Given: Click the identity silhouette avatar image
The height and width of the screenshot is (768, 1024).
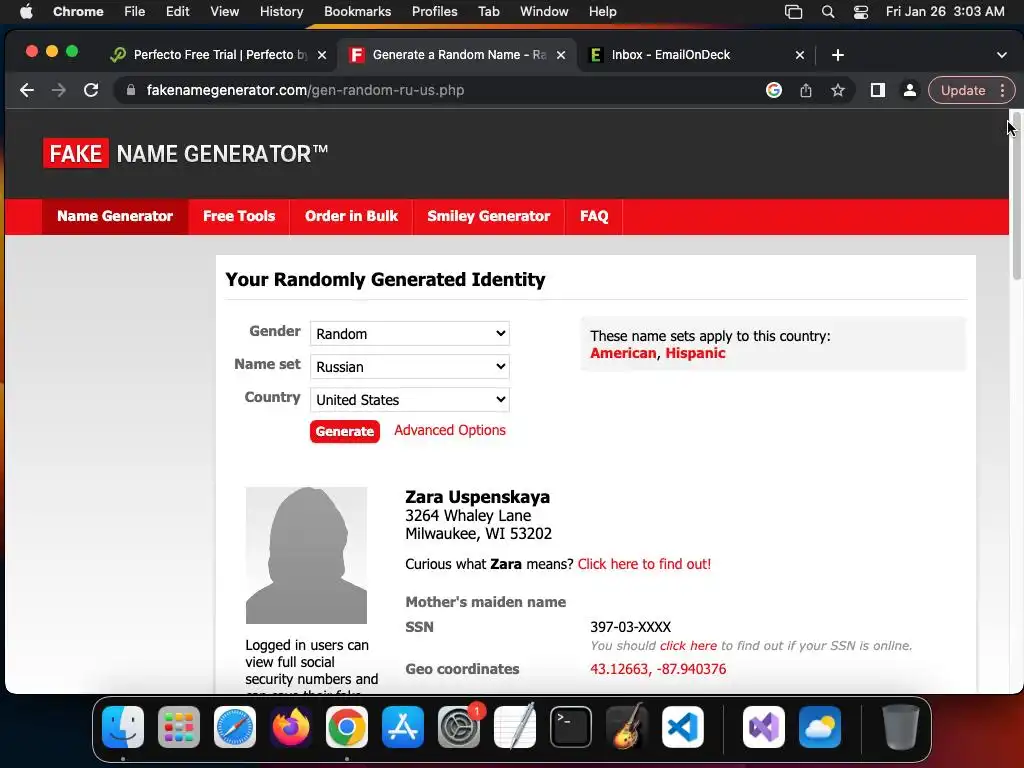Looking at the screenshot, I should point(306,555).
